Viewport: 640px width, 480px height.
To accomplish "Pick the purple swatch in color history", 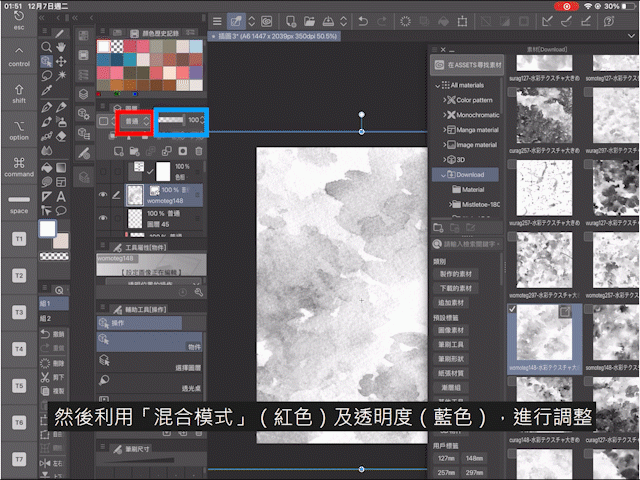I will 196,72.
